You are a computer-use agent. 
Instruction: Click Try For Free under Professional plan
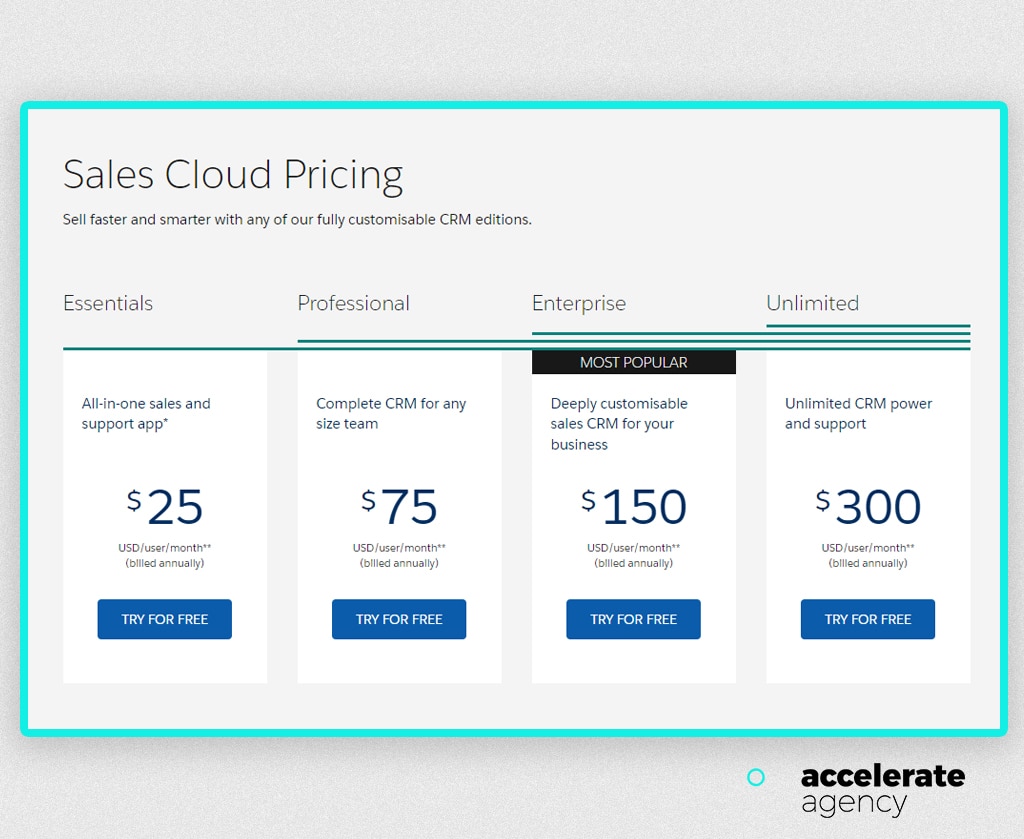coord(399,619)
